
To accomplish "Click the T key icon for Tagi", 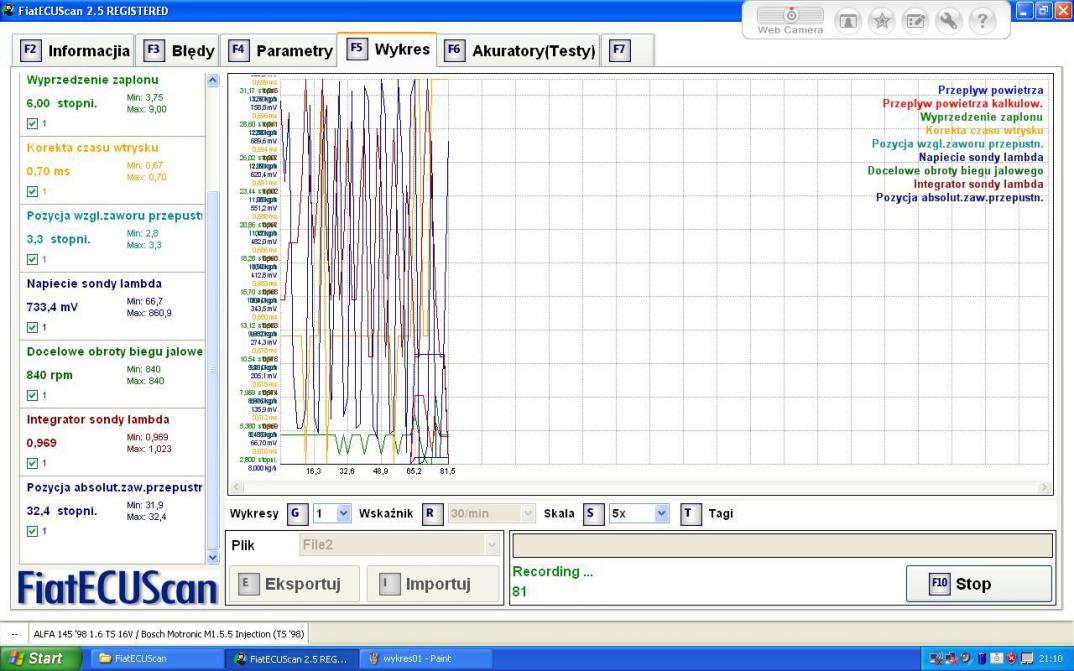I will [x=690, y=514].
